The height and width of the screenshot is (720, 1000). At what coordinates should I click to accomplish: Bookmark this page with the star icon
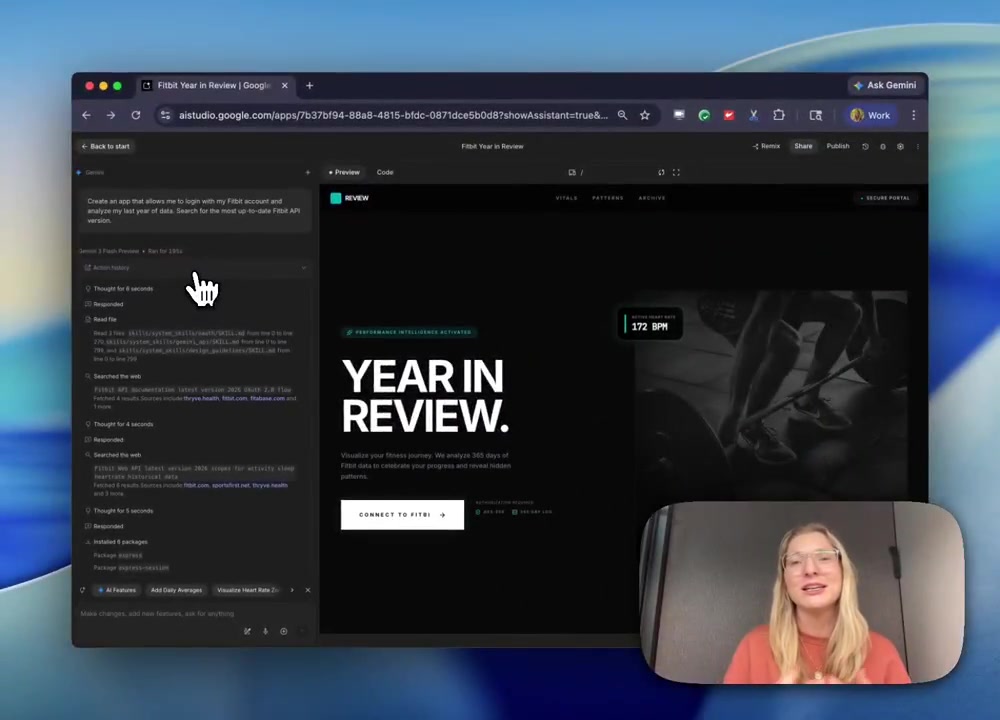pos(645,115)
